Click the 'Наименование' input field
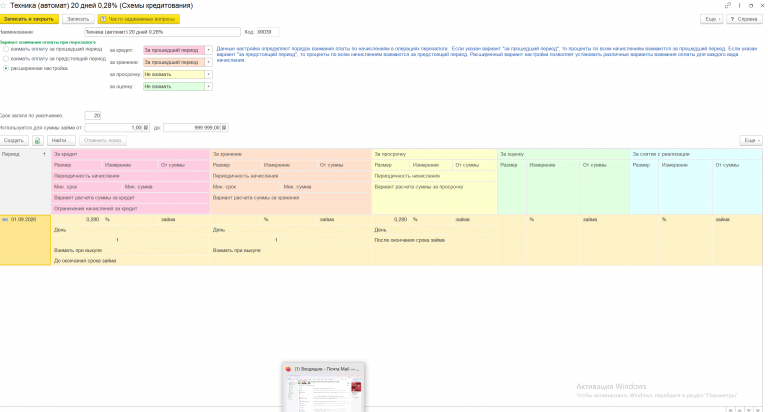This screenshot has height=412, width=768. [162, 32]
